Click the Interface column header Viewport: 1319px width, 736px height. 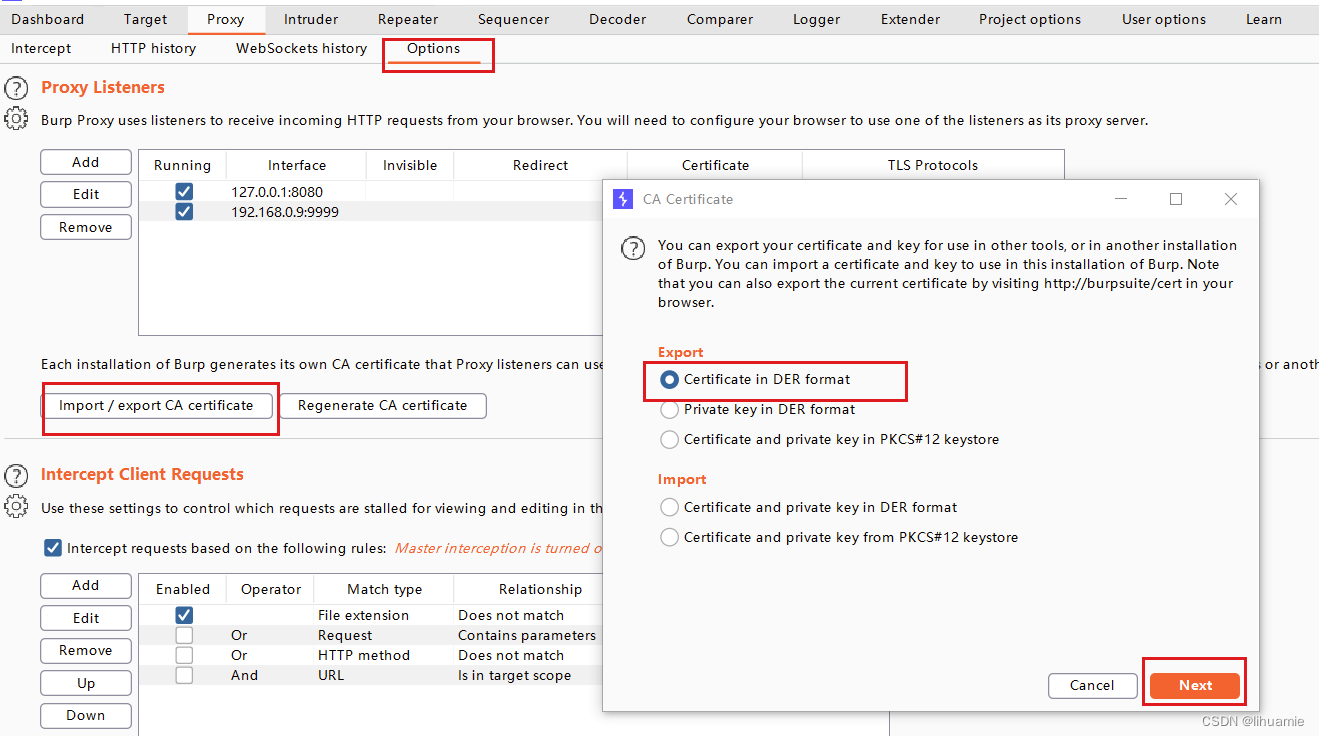[x=297, y=165]
